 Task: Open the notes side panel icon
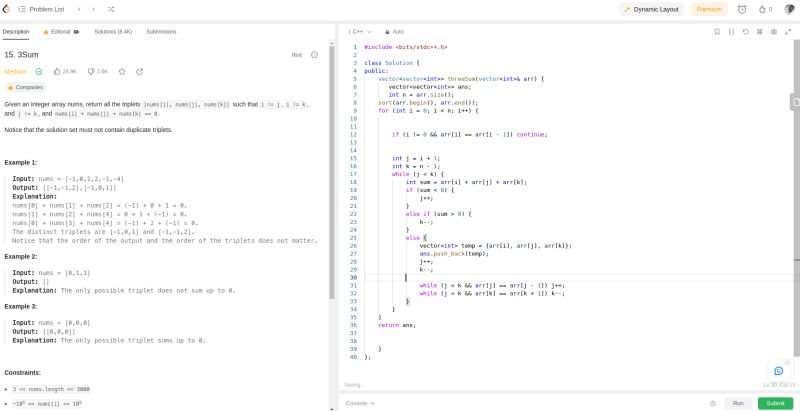click(795, 102)
